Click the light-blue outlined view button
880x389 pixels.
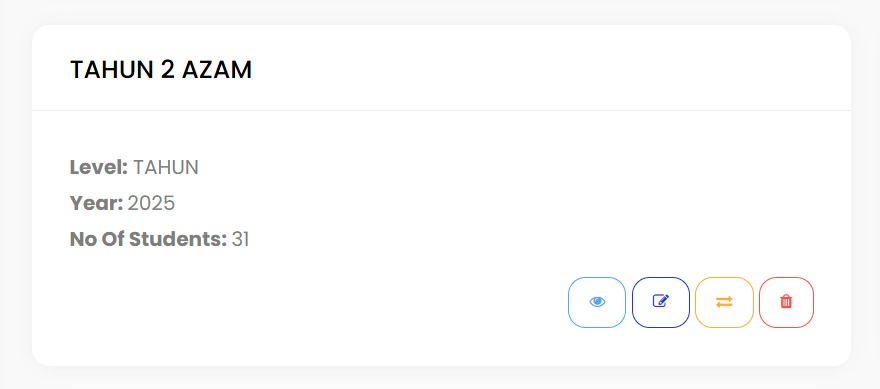(597, 302)
